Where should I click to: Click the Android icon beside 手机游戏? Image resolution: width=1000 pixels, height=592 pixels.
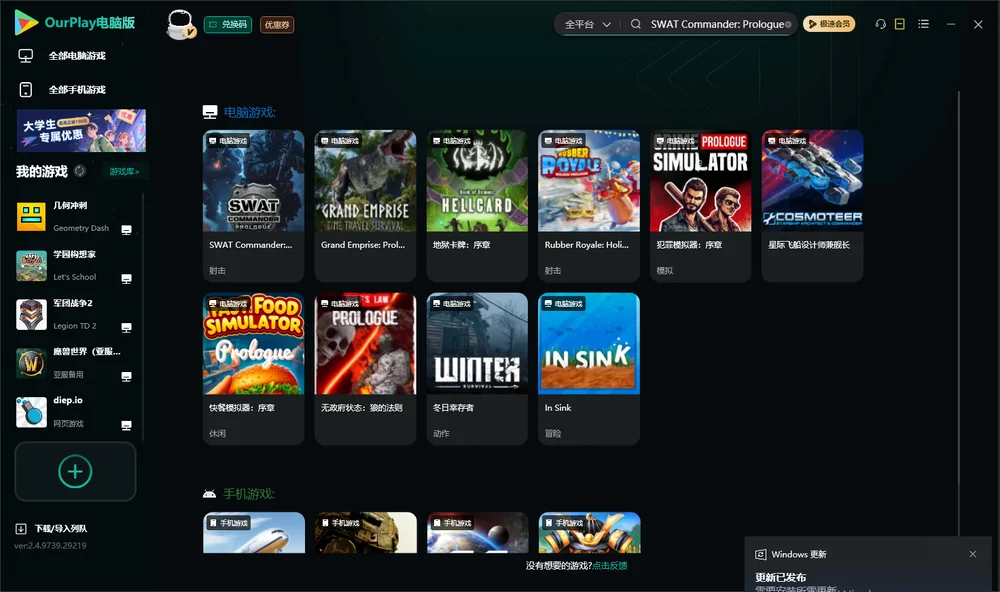(209, 494)
